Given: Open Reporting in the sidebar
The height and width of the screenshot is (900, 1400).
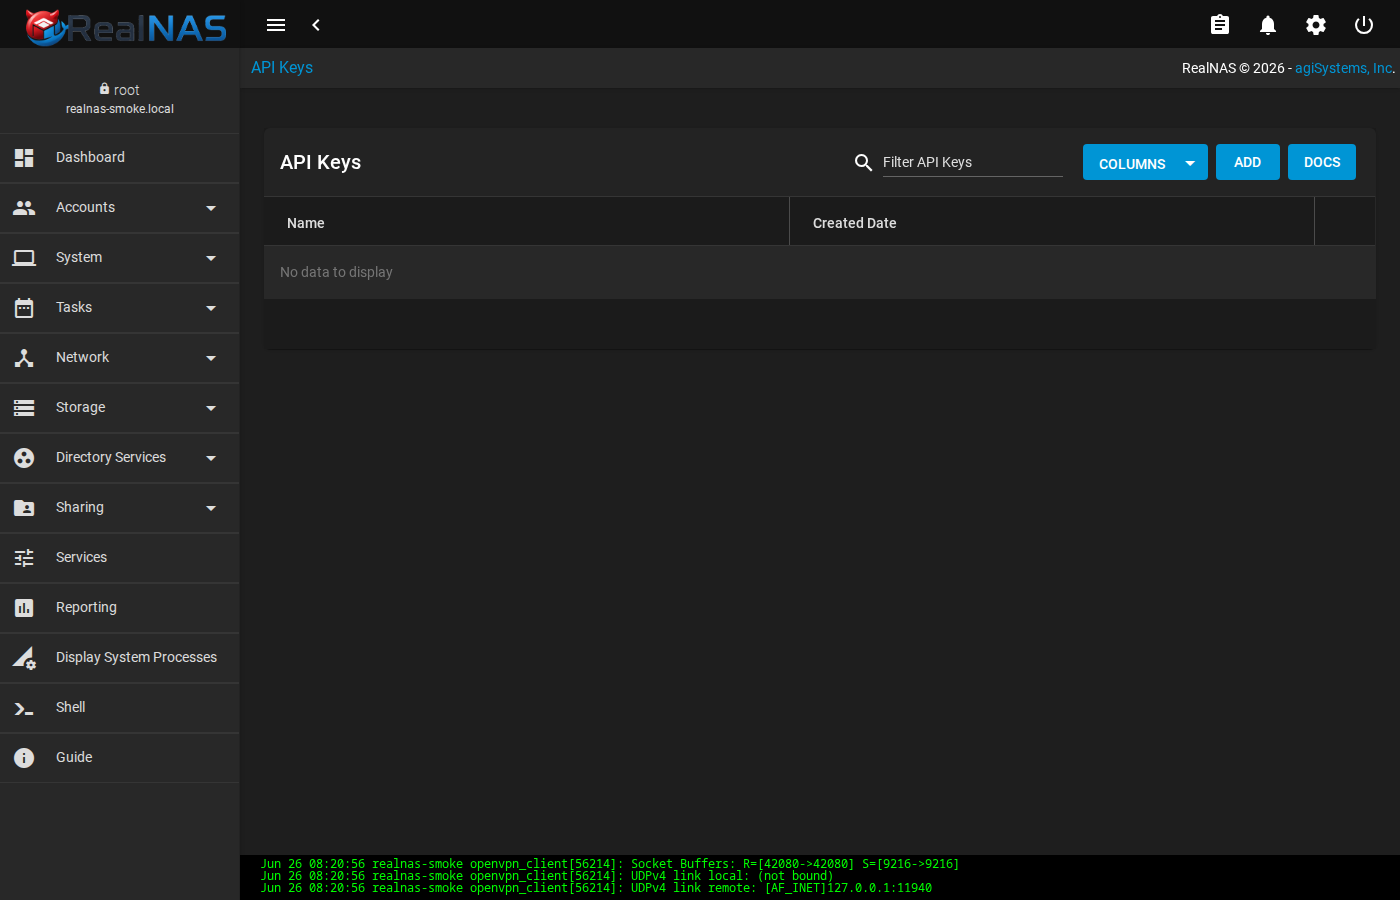Looking at the screenshot, I should tap(120, 608).
